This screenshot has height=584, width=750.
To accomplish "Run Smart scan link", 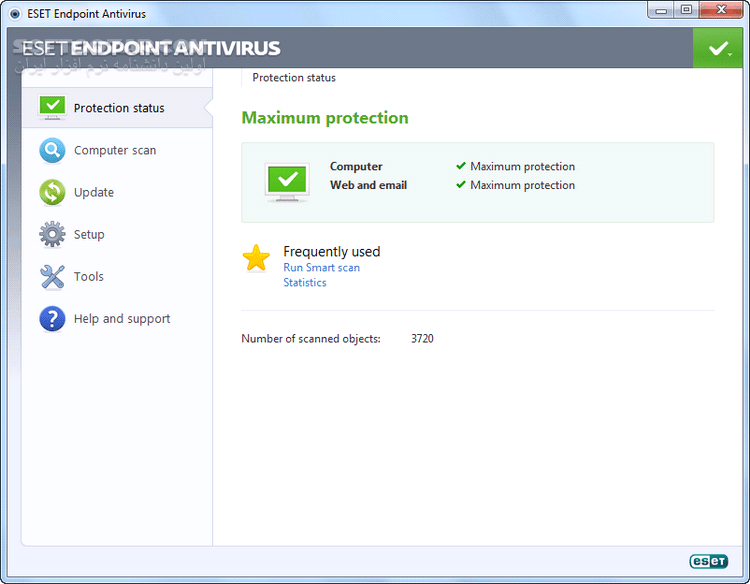I will click(321, 267).
